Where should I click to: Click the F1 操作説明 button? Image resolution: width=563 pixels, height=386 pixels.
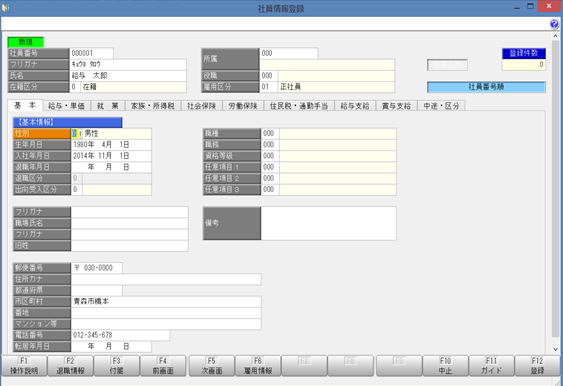coord(24,366)
